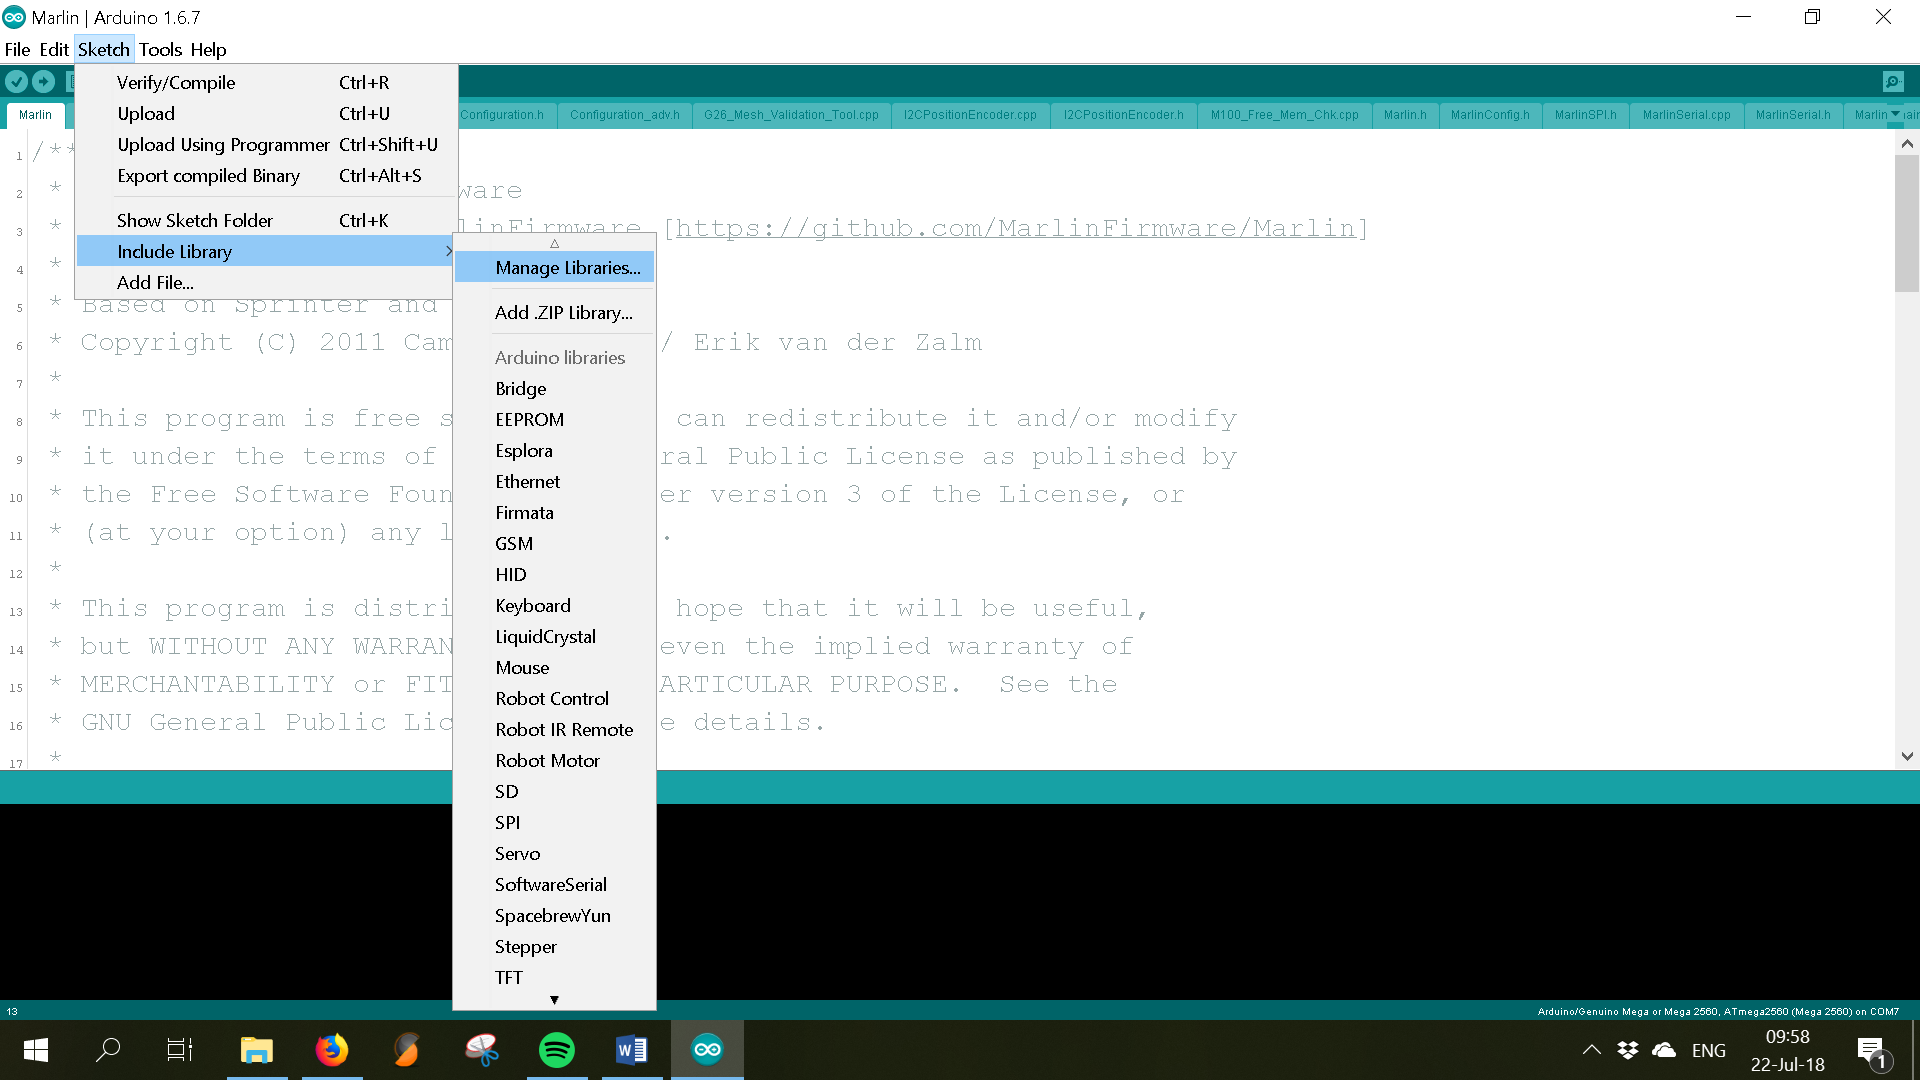Open the Help menu
This screenshot has height=1080, width=1920.
click(208, 49)
